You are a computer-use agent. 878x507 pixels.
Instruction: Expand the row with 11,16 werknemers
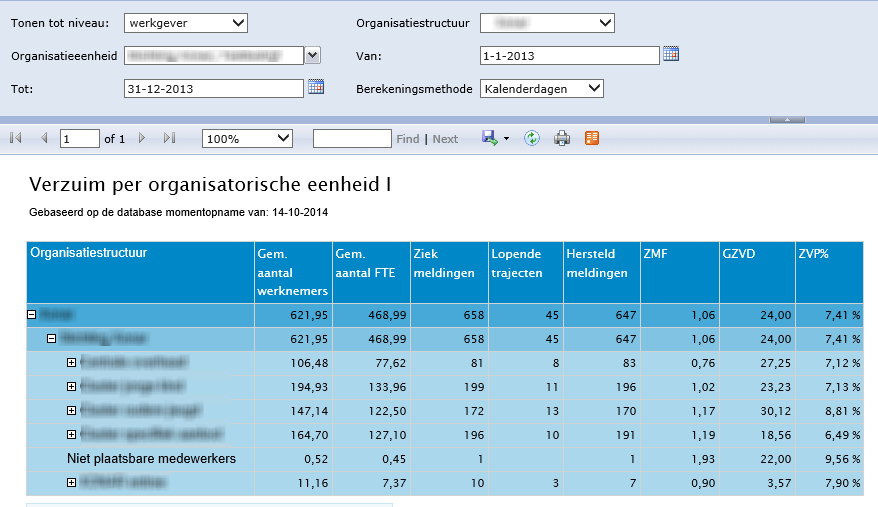(x=71, y=483)
